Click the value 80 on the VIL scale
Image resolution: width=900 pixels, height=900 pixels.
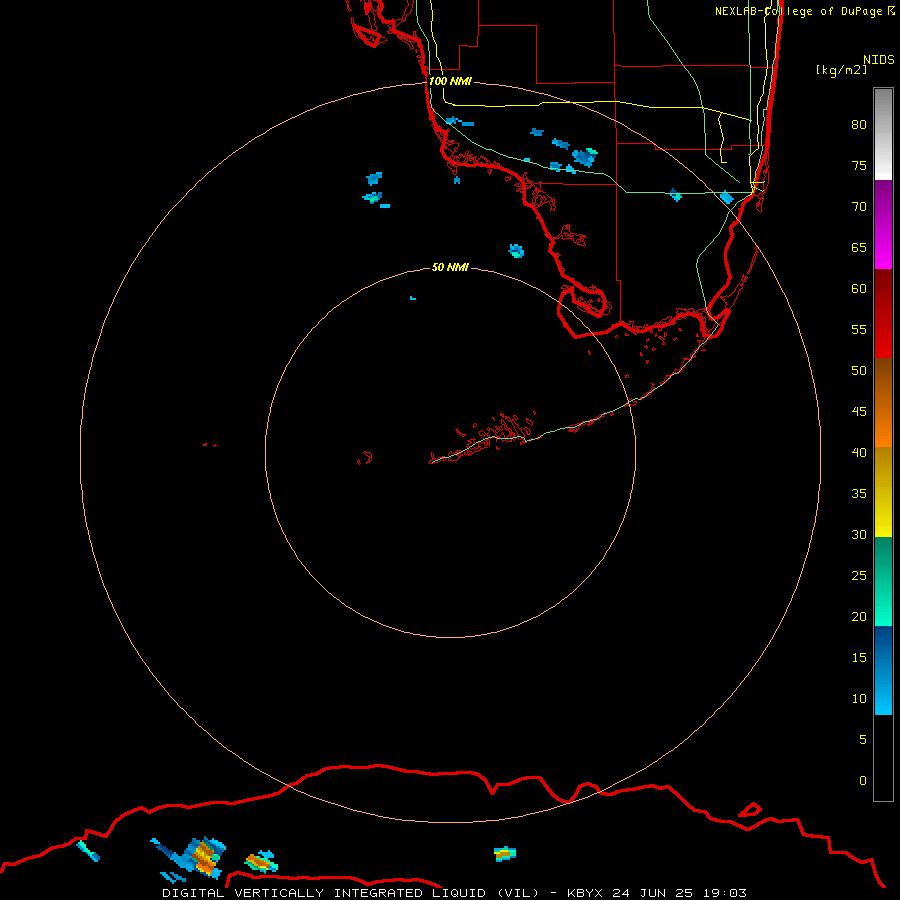pyautogui.click(x=859, y=125)
